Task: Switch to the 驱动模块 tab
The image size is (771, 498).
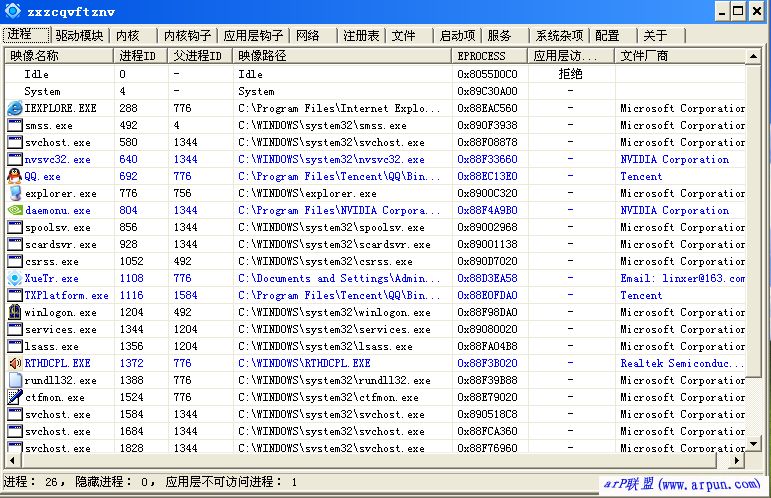Action: [x=79, y=35]
